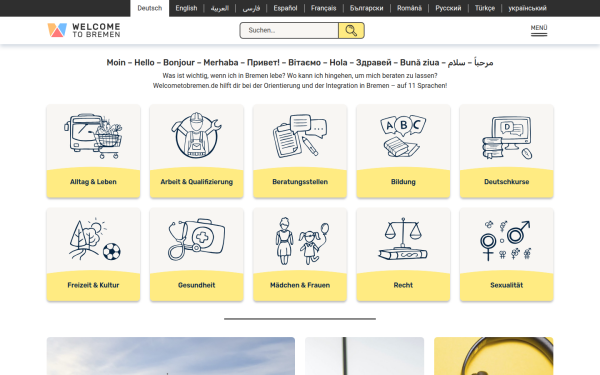Switch language to Български
Image resolution: width=600 pixels, height=375 pixels.
(x=366, y=8)
